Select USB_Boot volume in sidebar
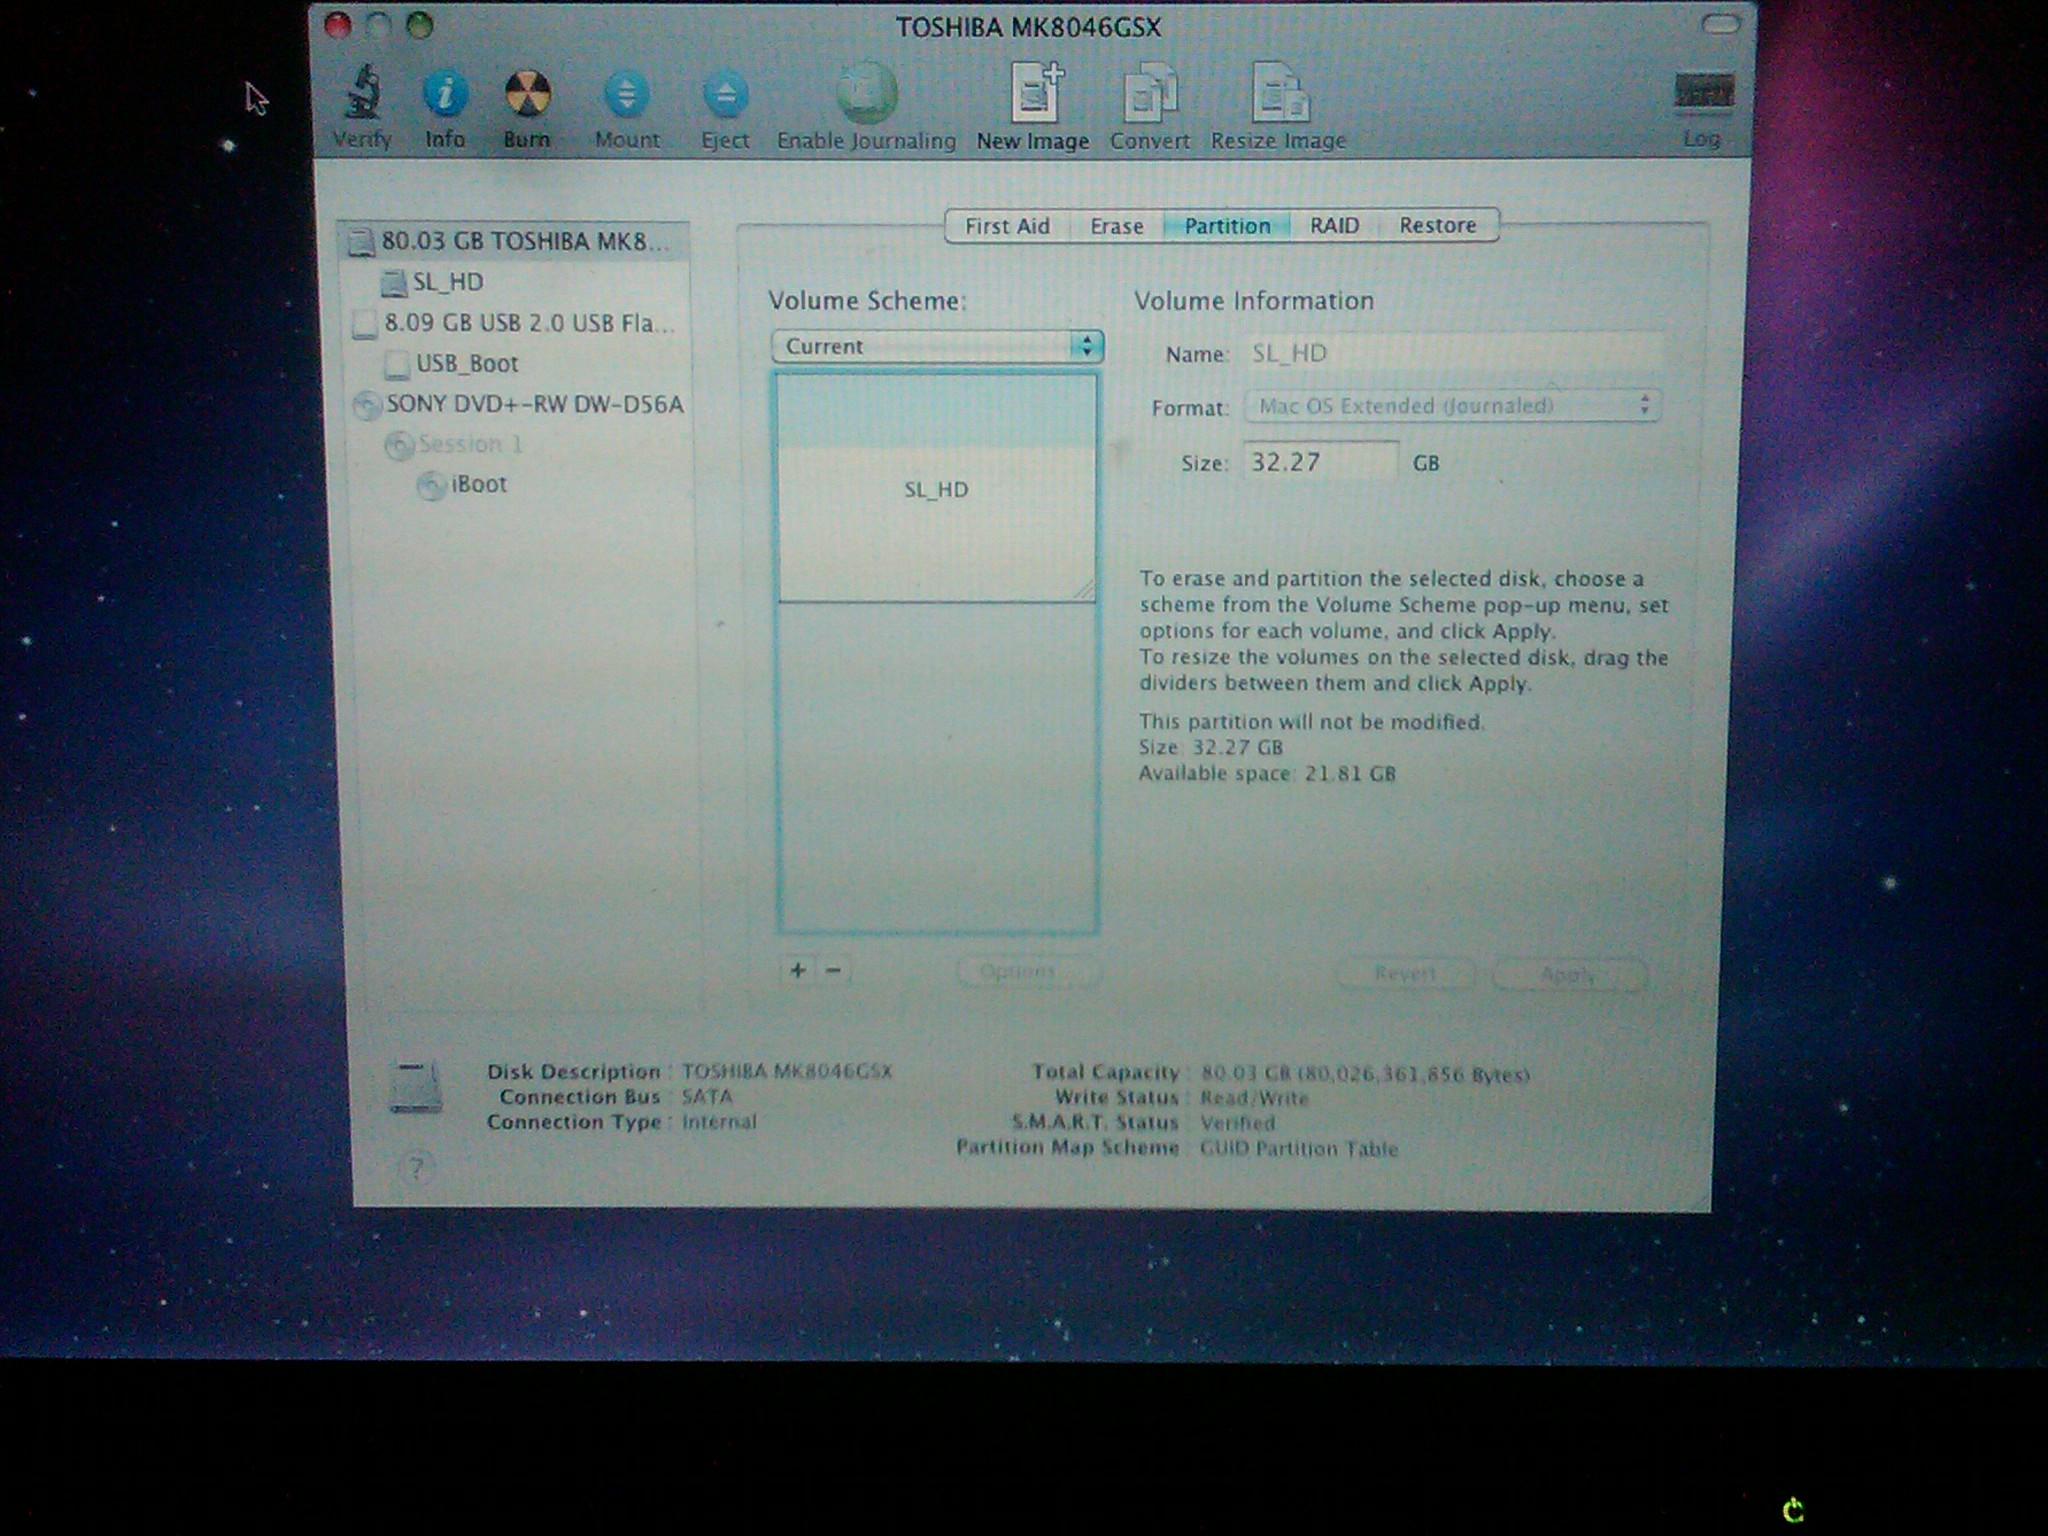Image resolution: width=2048 pixels, height=1536 pixels. [x=466, y=364]
